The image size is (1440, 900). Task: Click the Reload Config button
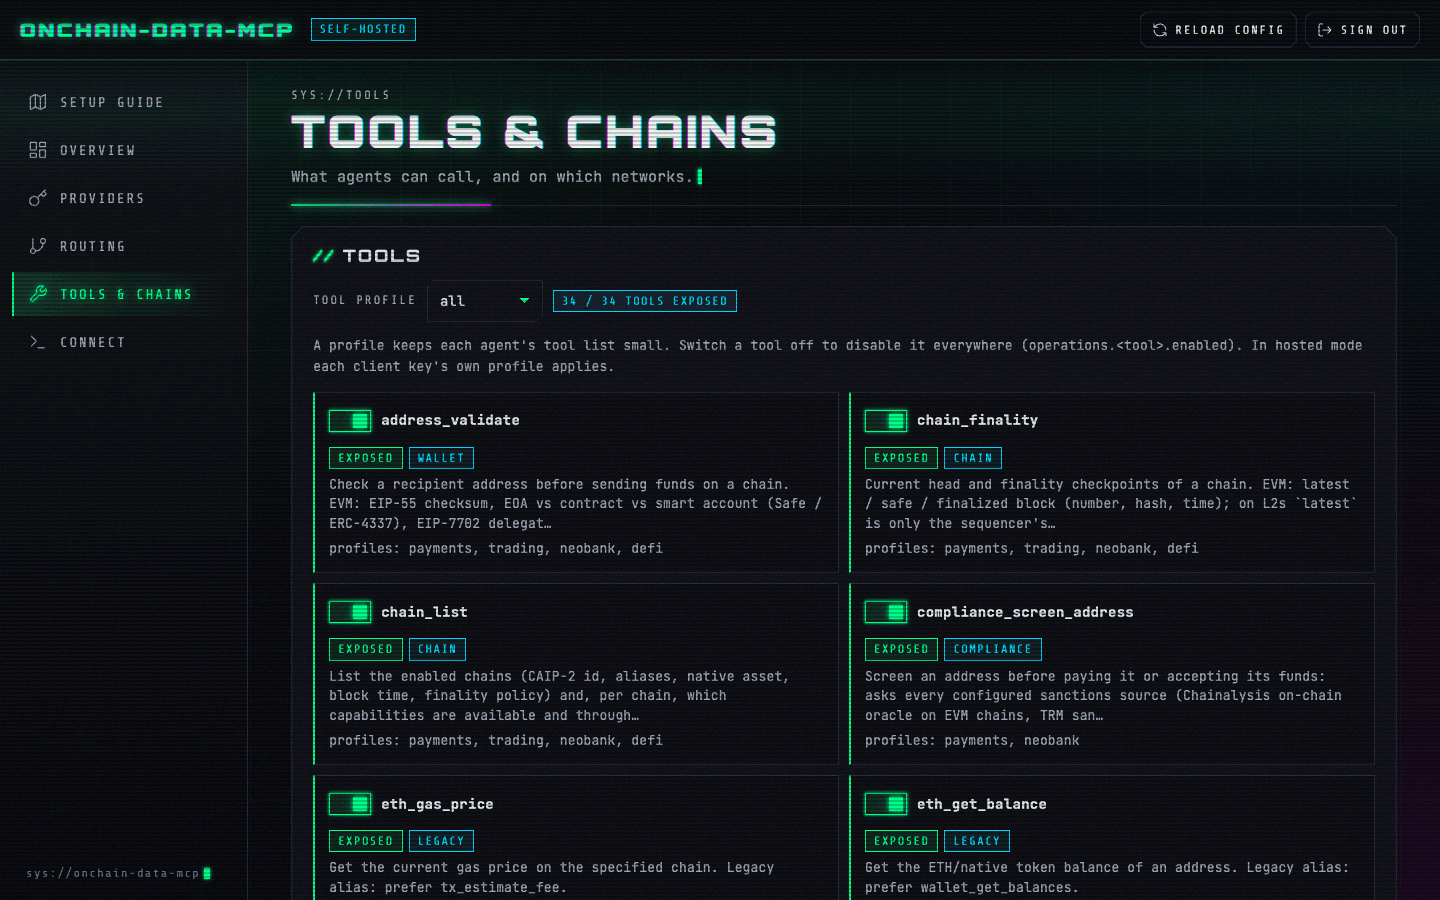pos(1218,30)
